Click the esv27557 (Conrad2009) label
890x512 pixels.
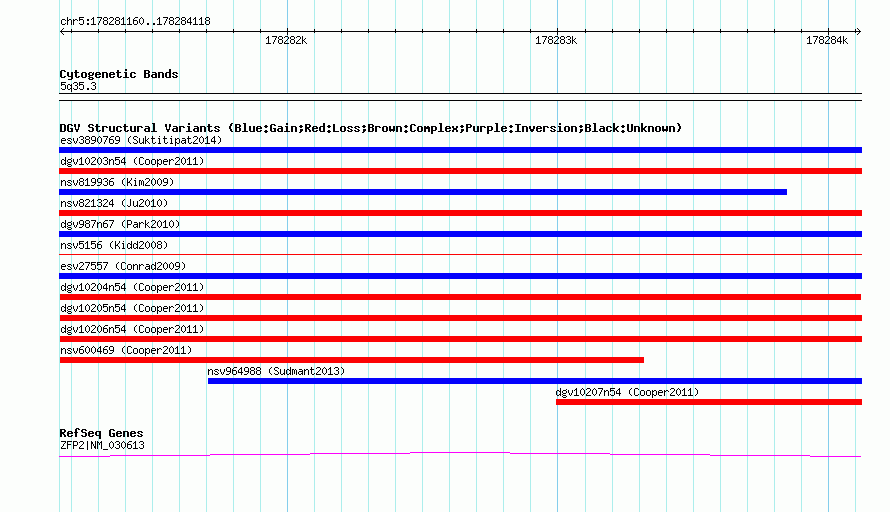click(x=123, y=266)
